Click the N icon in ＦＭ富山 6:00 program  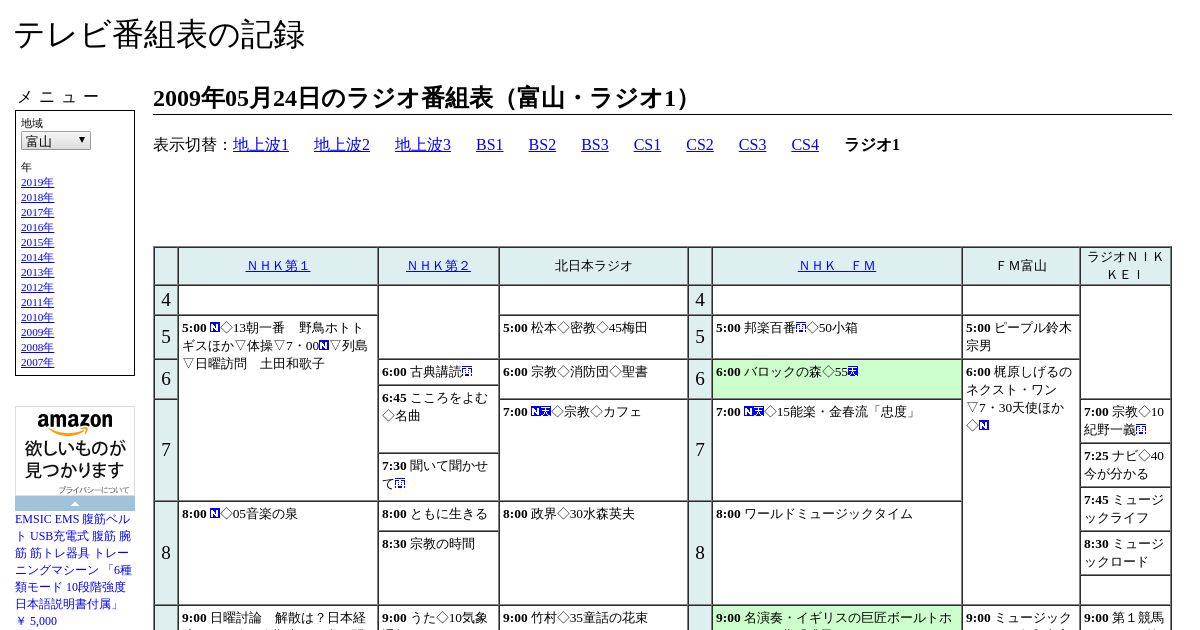click(x=984, y=426)
